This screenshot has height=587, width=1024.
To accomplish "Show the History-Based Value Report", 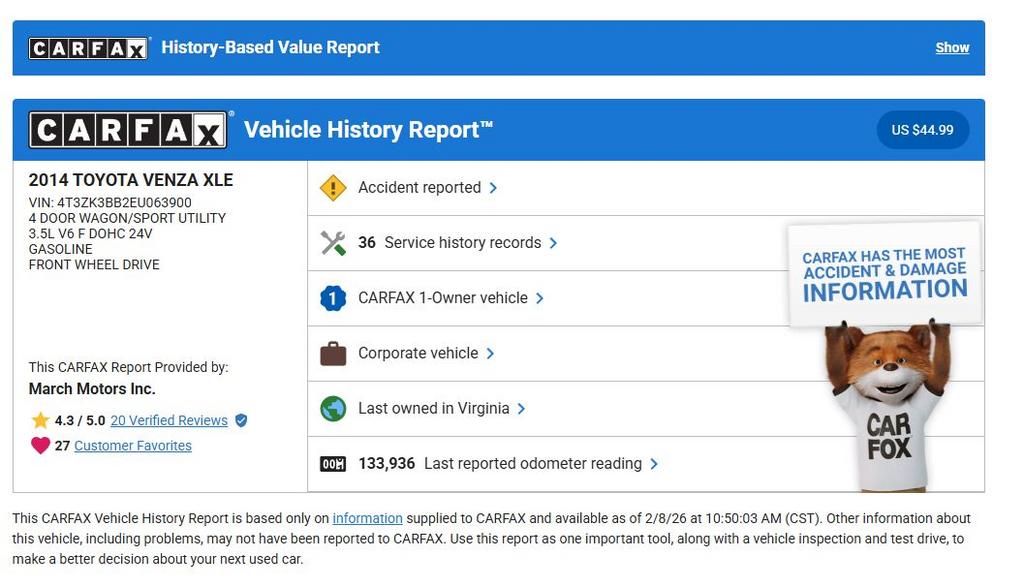I will [x=952, y=48].
